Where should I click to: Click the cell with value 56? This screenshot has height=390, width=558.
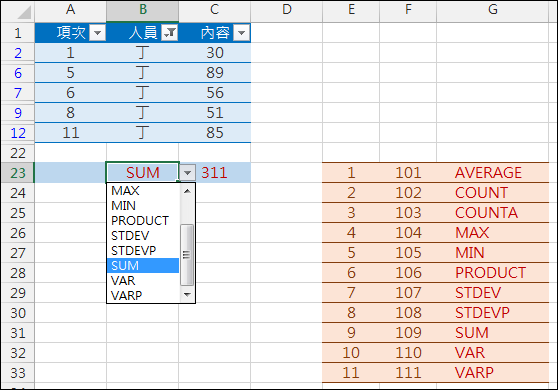215,93
